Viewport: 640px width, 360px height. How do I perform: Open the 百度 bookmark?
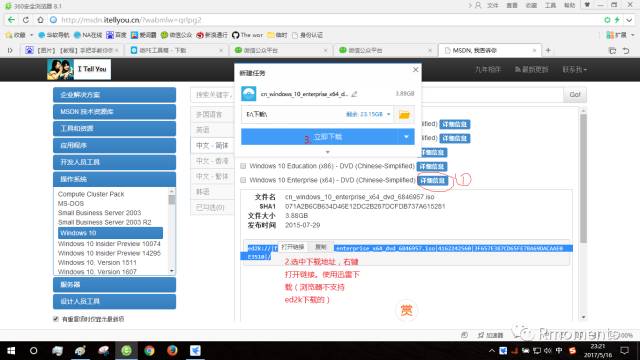[x=116, y=35]
